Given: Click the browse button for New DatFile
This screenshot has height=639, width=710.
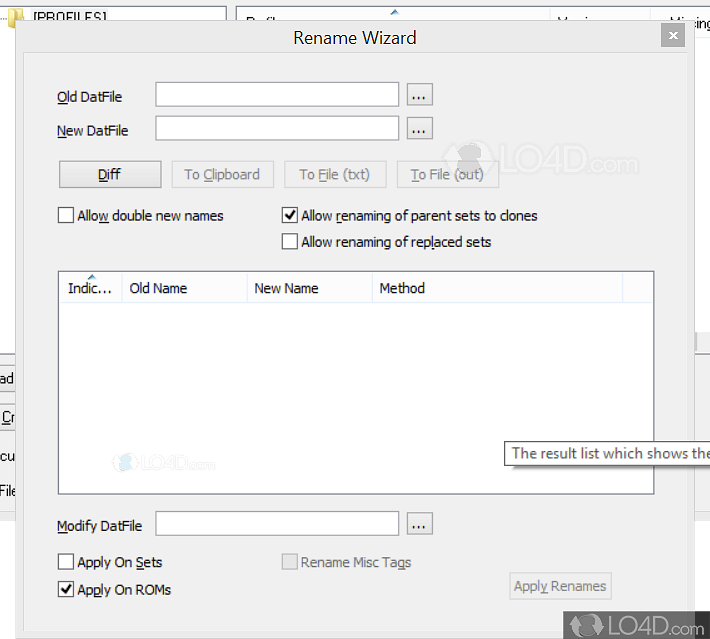Looking at the screenshot, I should (419, 129).
